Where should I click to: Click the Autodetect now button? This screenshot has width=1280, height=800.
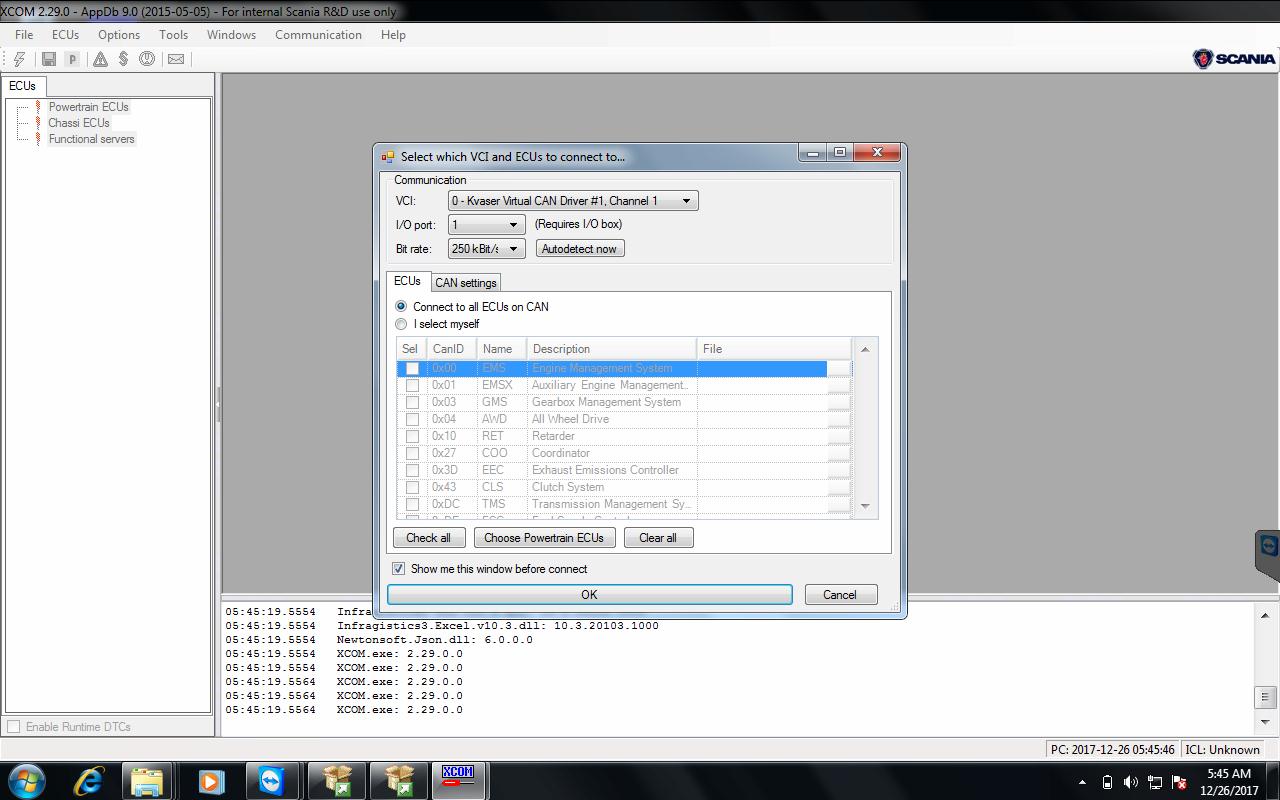(580, 249)
